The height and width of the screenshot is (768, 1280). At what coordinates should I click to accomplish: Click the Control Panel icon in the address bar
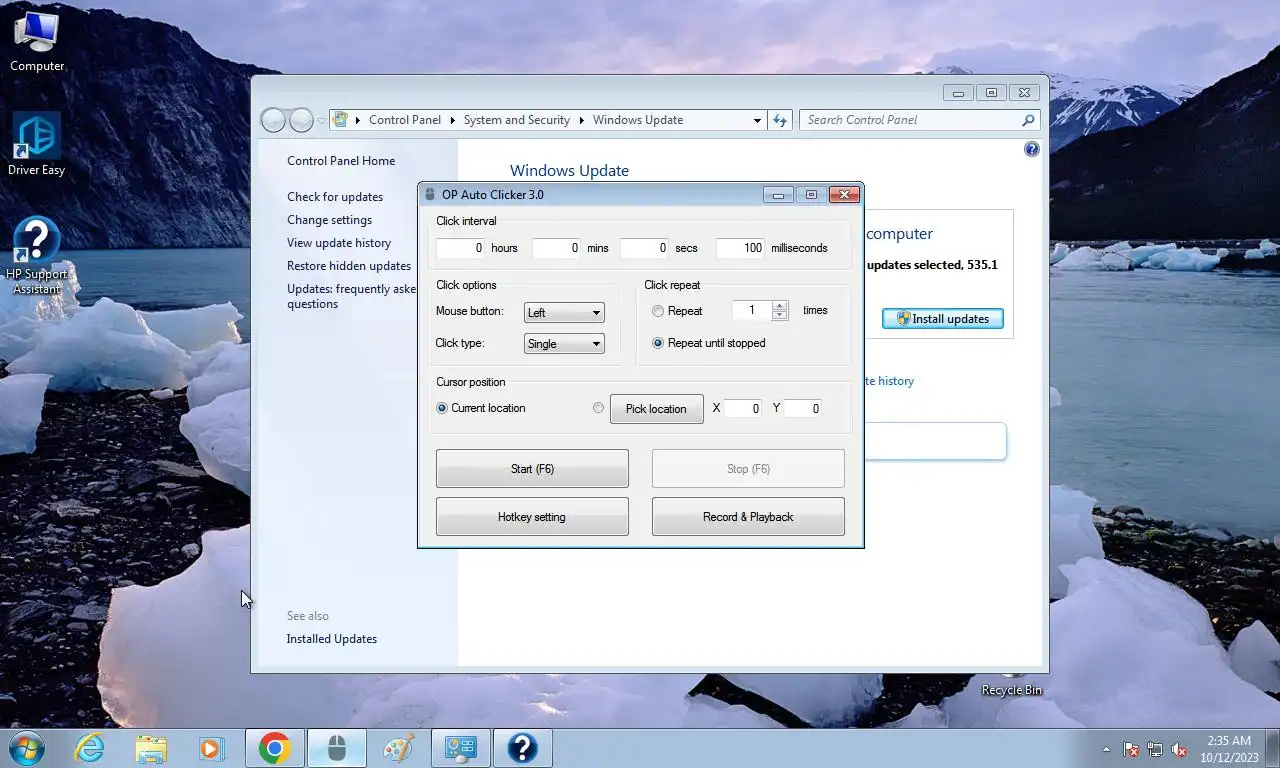click(340, 120)
